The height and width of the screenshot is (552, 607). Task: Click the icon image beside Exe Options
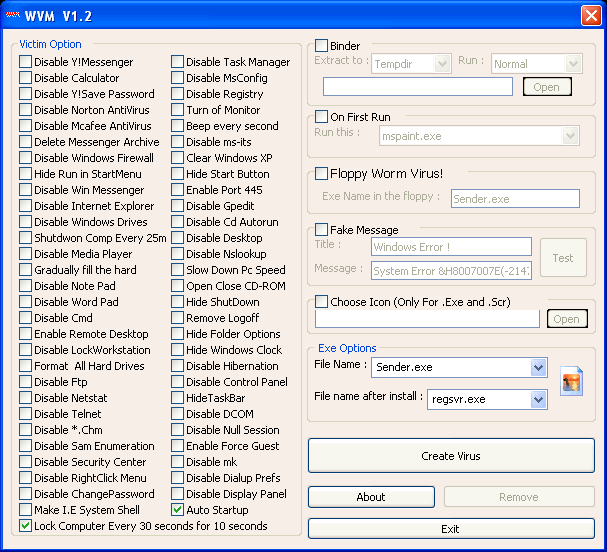tap(571, 381)
